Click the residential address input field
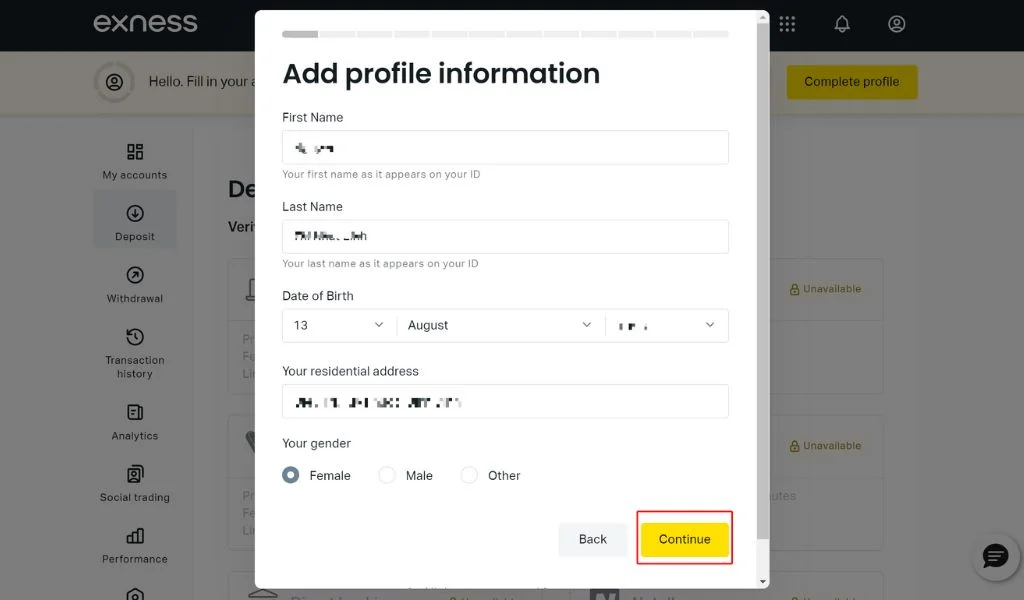 click(x=504, y=401)
